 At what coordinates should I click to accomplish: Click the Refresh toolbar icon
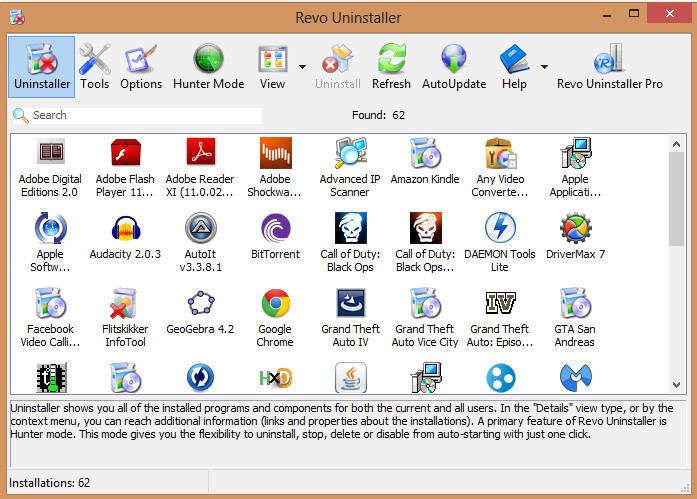pos(391,66)
